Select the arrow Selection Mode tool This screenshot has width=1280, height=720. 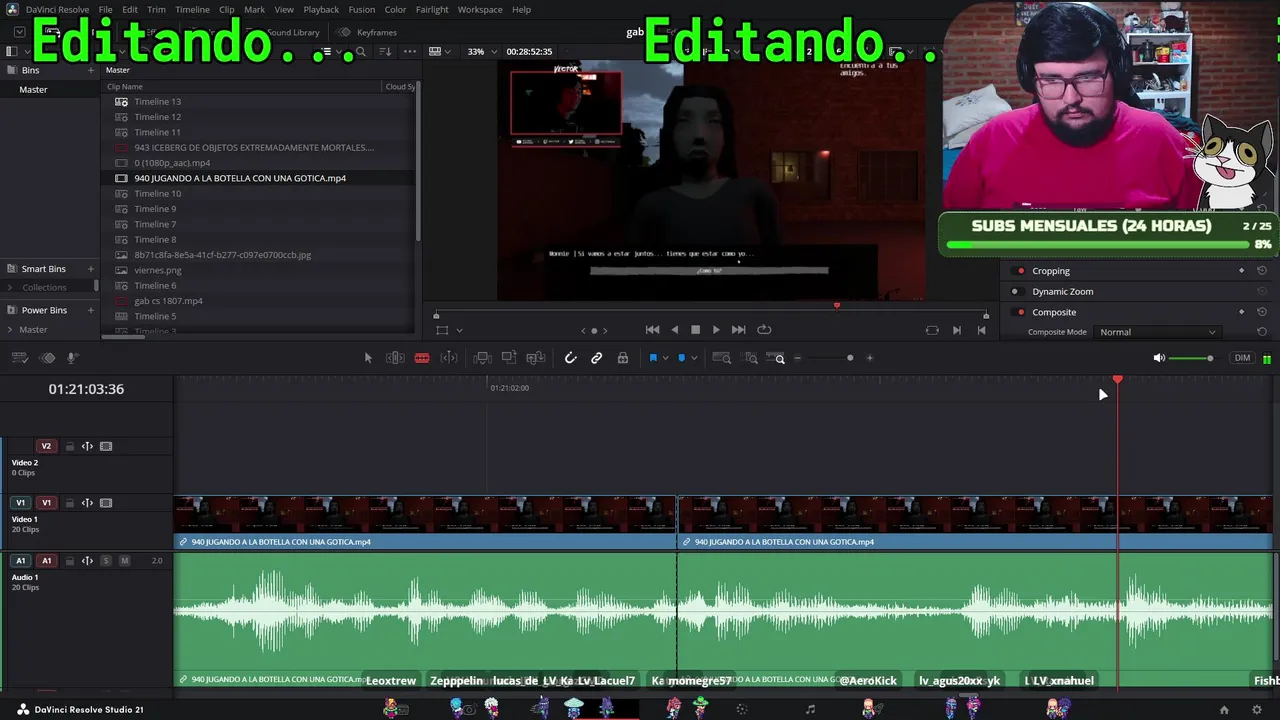[x=368, y=358]
